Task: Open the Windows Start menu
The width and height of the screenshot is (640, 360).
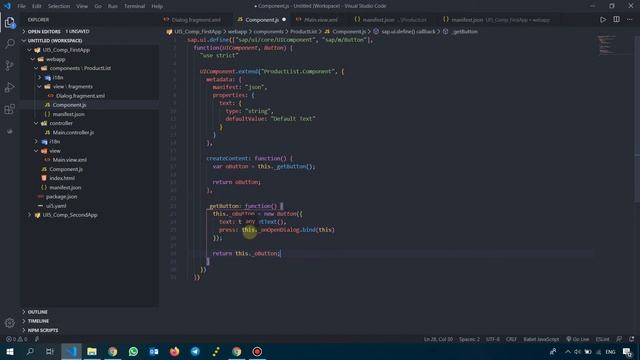Action: tap(10, 351)
